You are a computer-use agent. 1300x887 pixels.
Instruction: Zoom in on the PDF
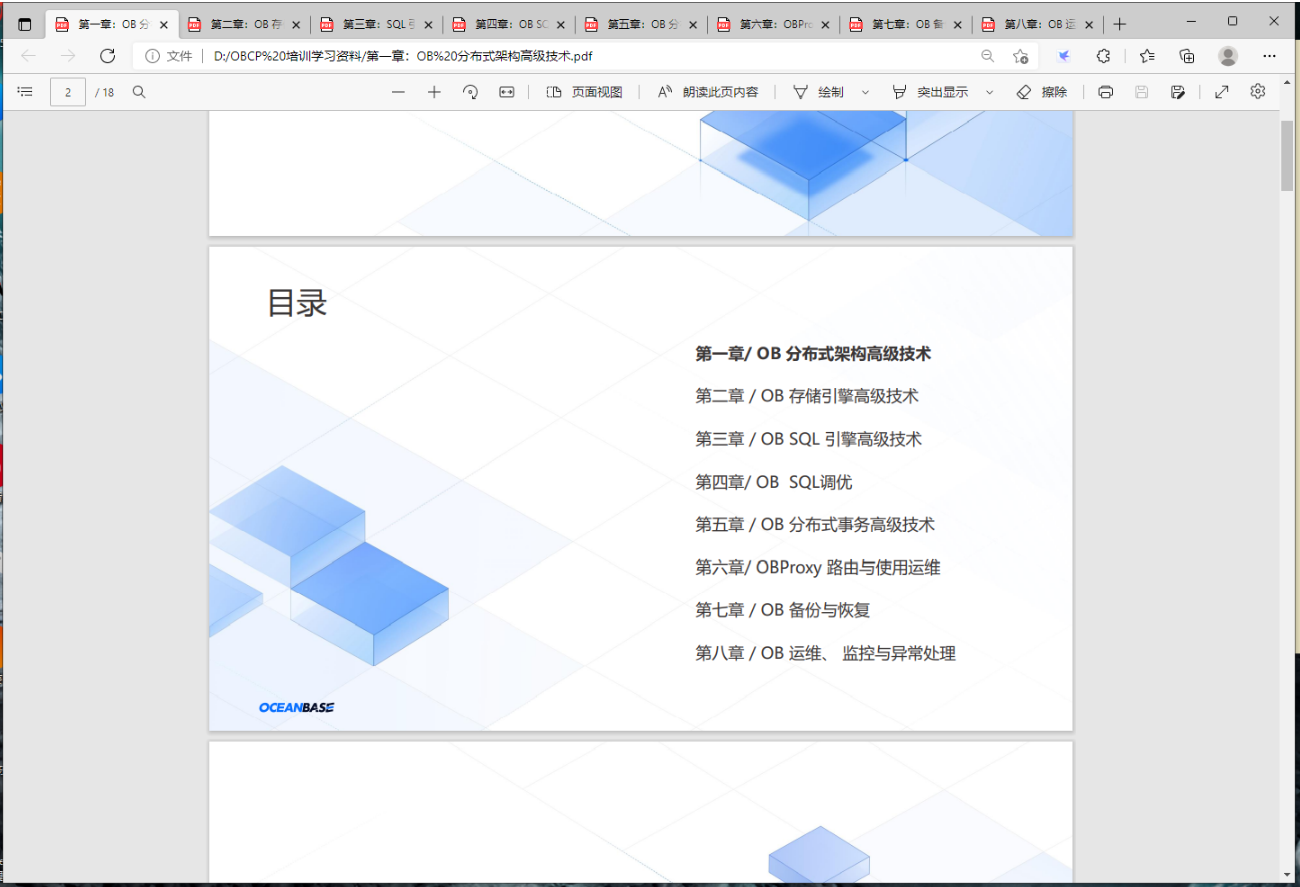click(x=434, y=92)
